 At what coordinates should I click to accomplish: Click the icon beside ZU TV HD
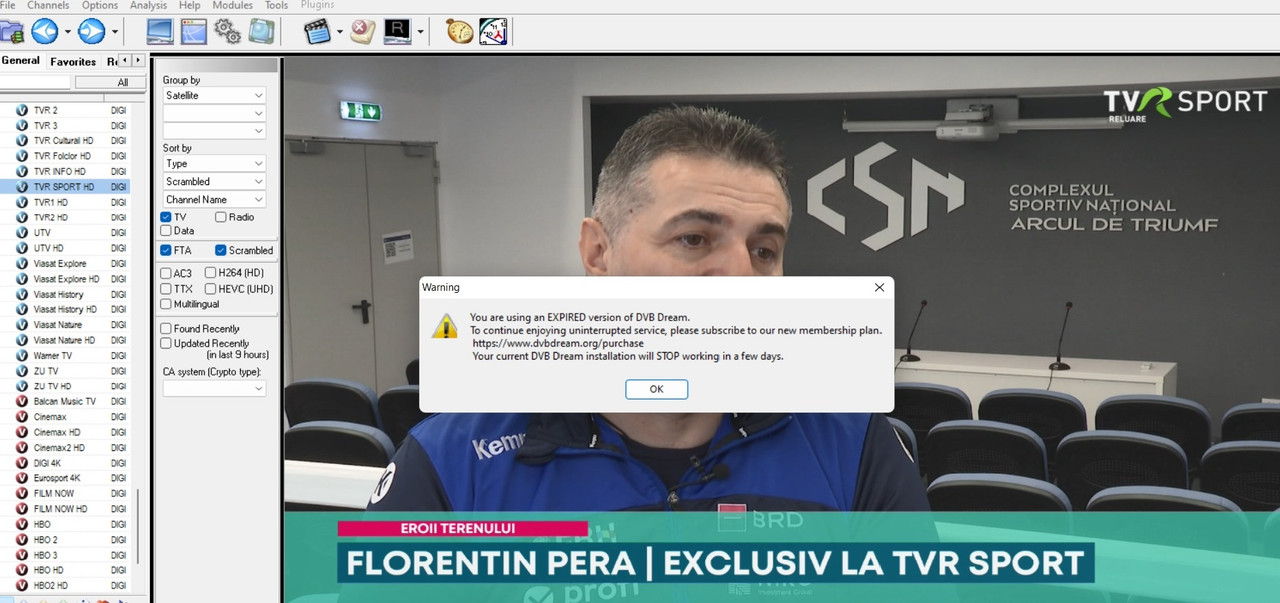click(x=22, y=386)
